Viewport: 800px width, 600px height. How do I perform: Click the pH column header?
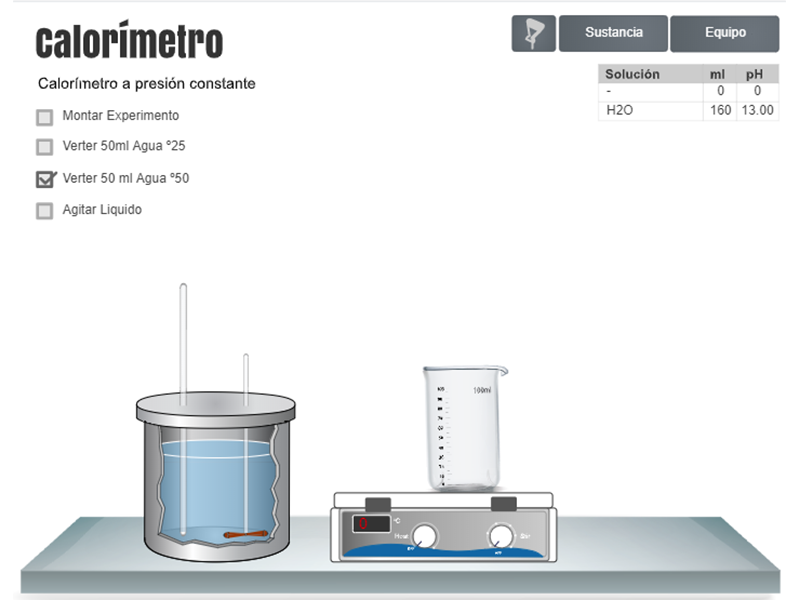755,74
